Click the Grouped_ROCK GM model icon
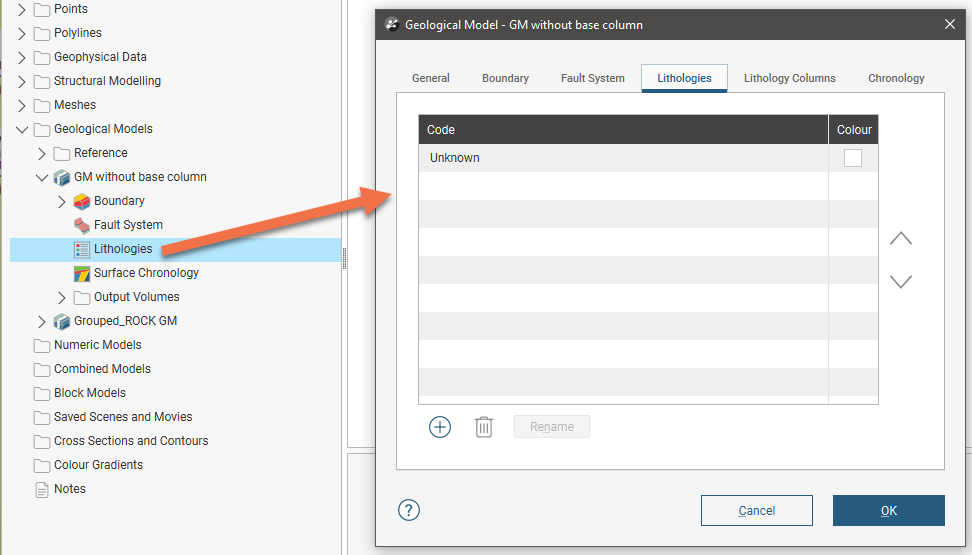 click(62, 321)
